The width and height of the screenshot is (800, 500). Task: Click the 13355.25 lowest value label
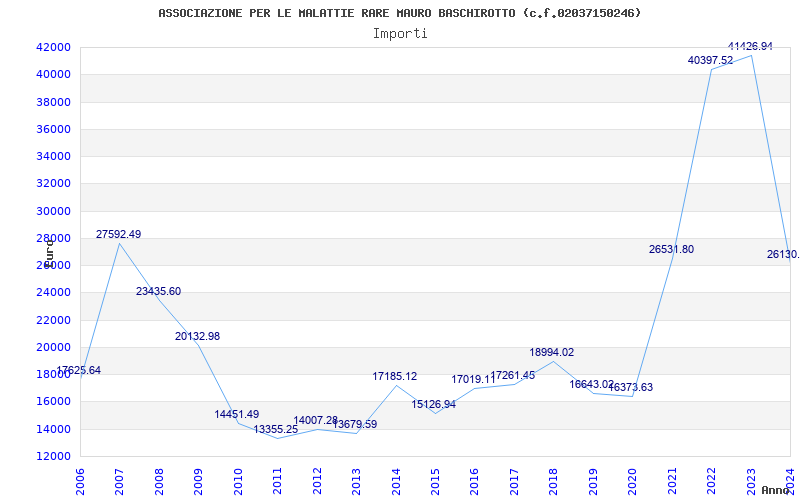click(275, 429)
